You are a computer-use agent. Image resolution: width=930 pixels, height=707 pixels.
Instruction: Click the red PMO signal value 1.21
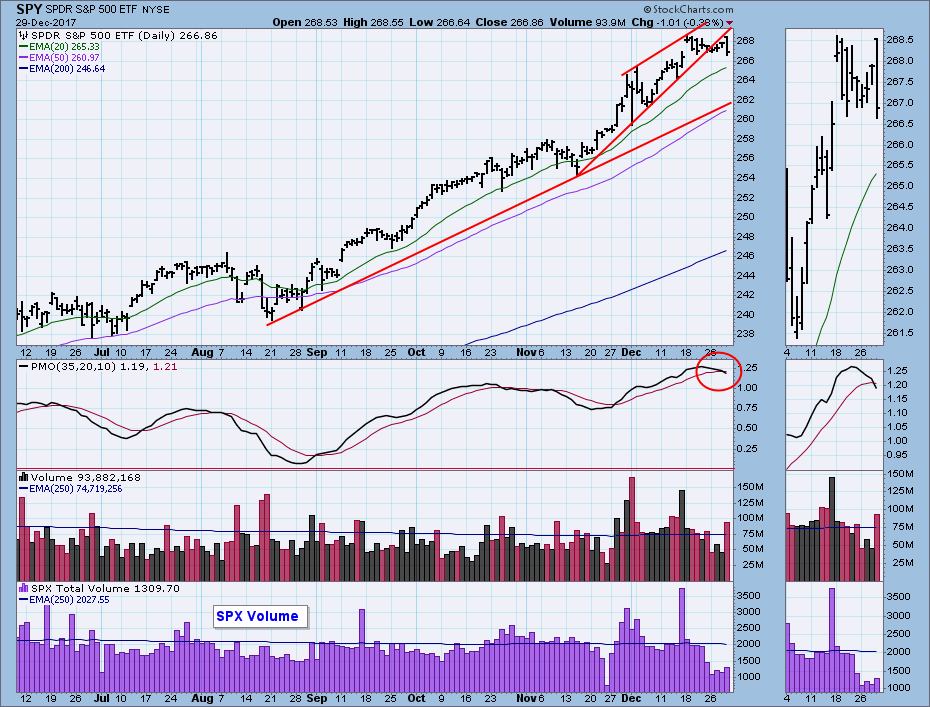pyautogui.click(x=165, y=367)
